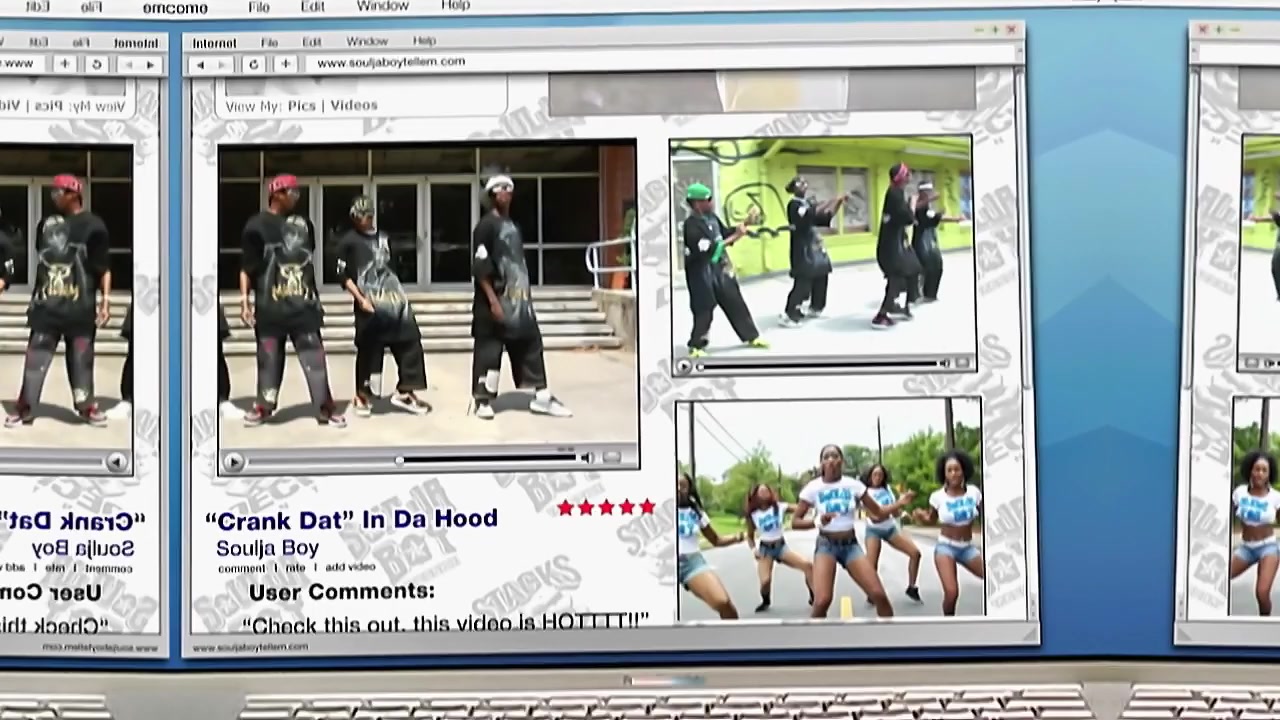
Task: Reload the page in the center browser
Action: pyautogui.click(x=254, y=64)
